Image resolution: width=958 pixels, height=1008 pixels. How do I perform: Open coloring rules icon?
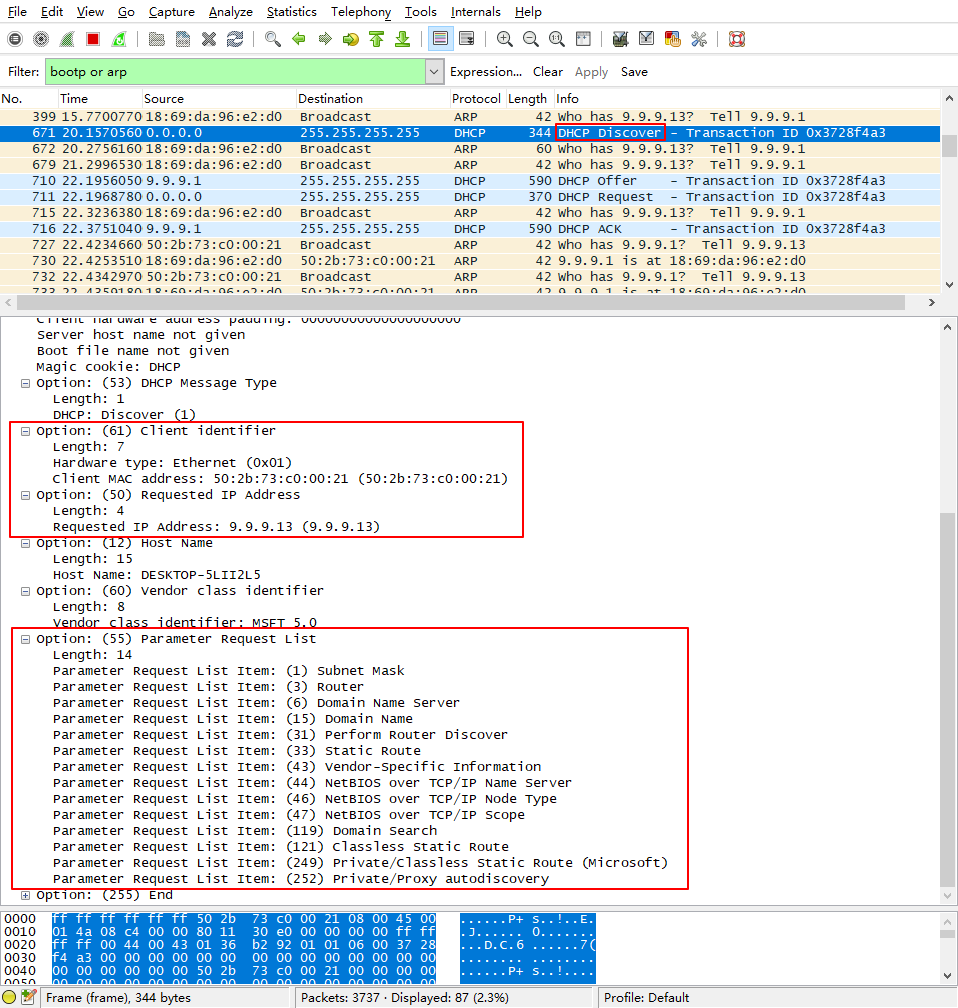[673, 39]
